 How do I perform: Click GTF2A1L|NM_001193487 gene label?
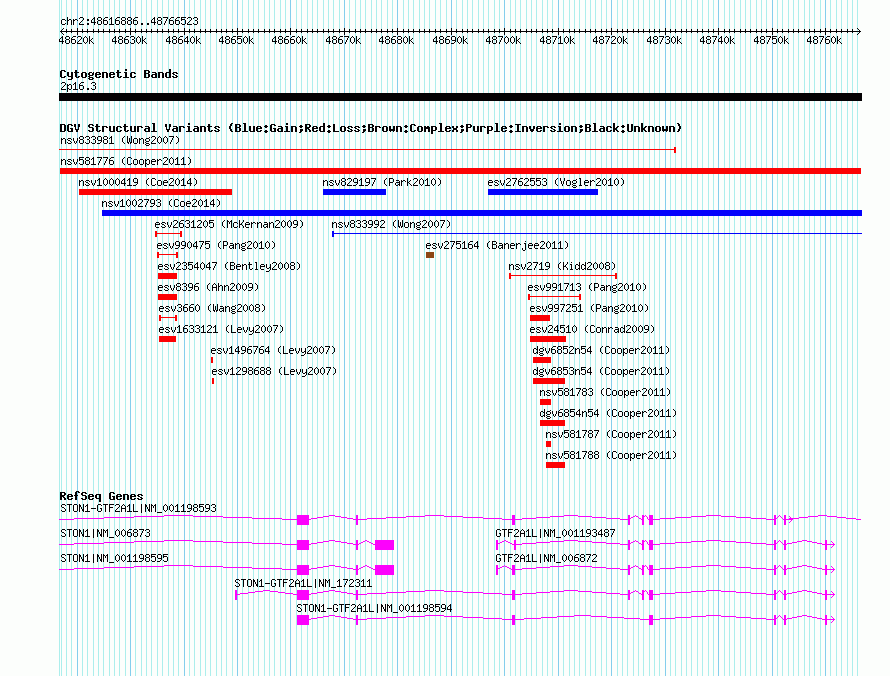click(555, 533)
